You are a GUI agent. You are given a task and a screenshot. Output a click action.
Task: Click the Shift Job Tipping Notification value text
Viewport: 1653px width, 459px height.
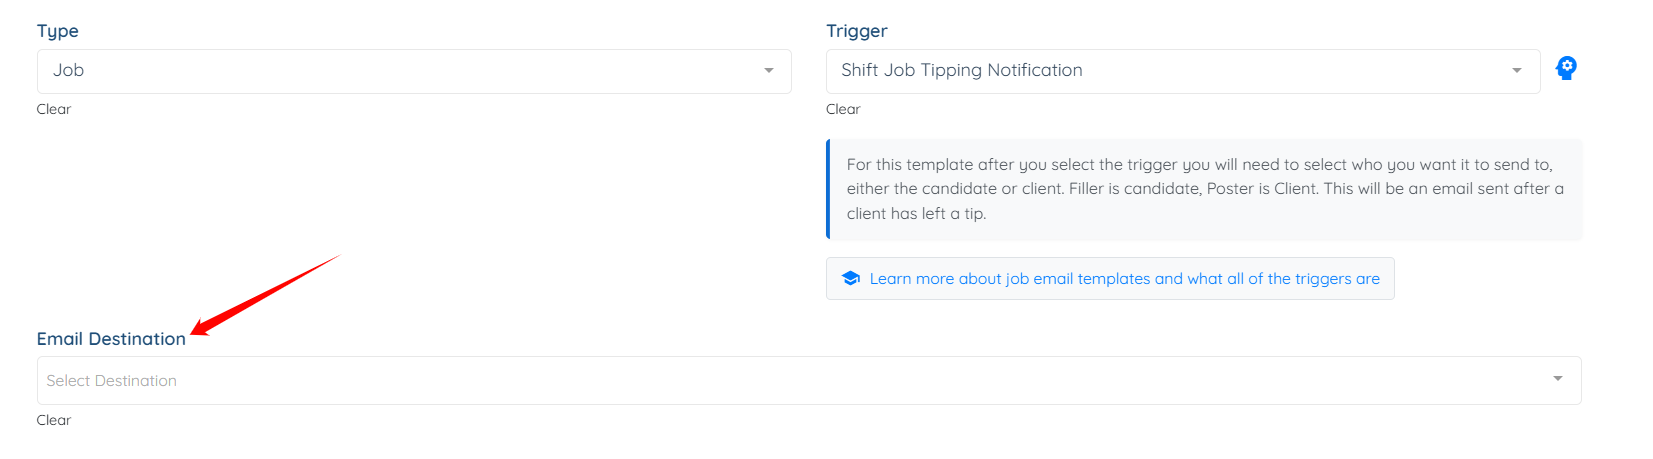coord(962,70)
